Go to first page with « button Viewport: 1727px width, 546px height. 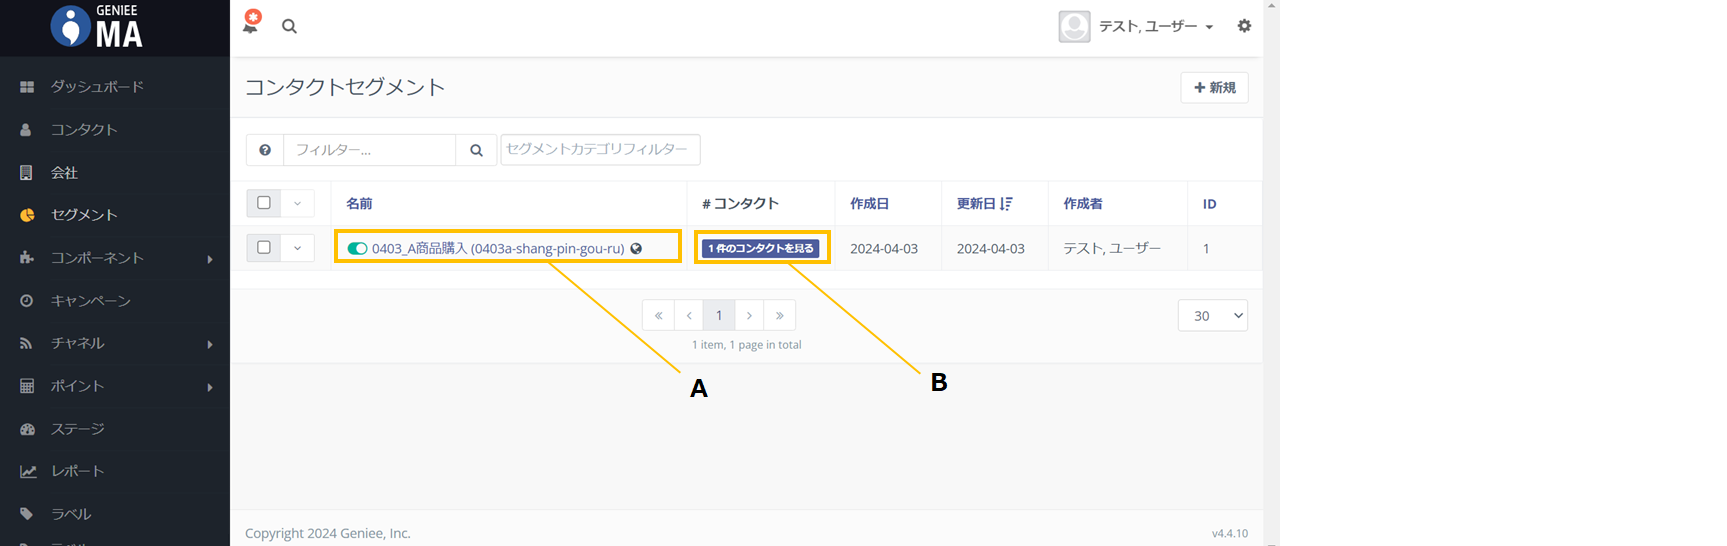click(658, 316)
